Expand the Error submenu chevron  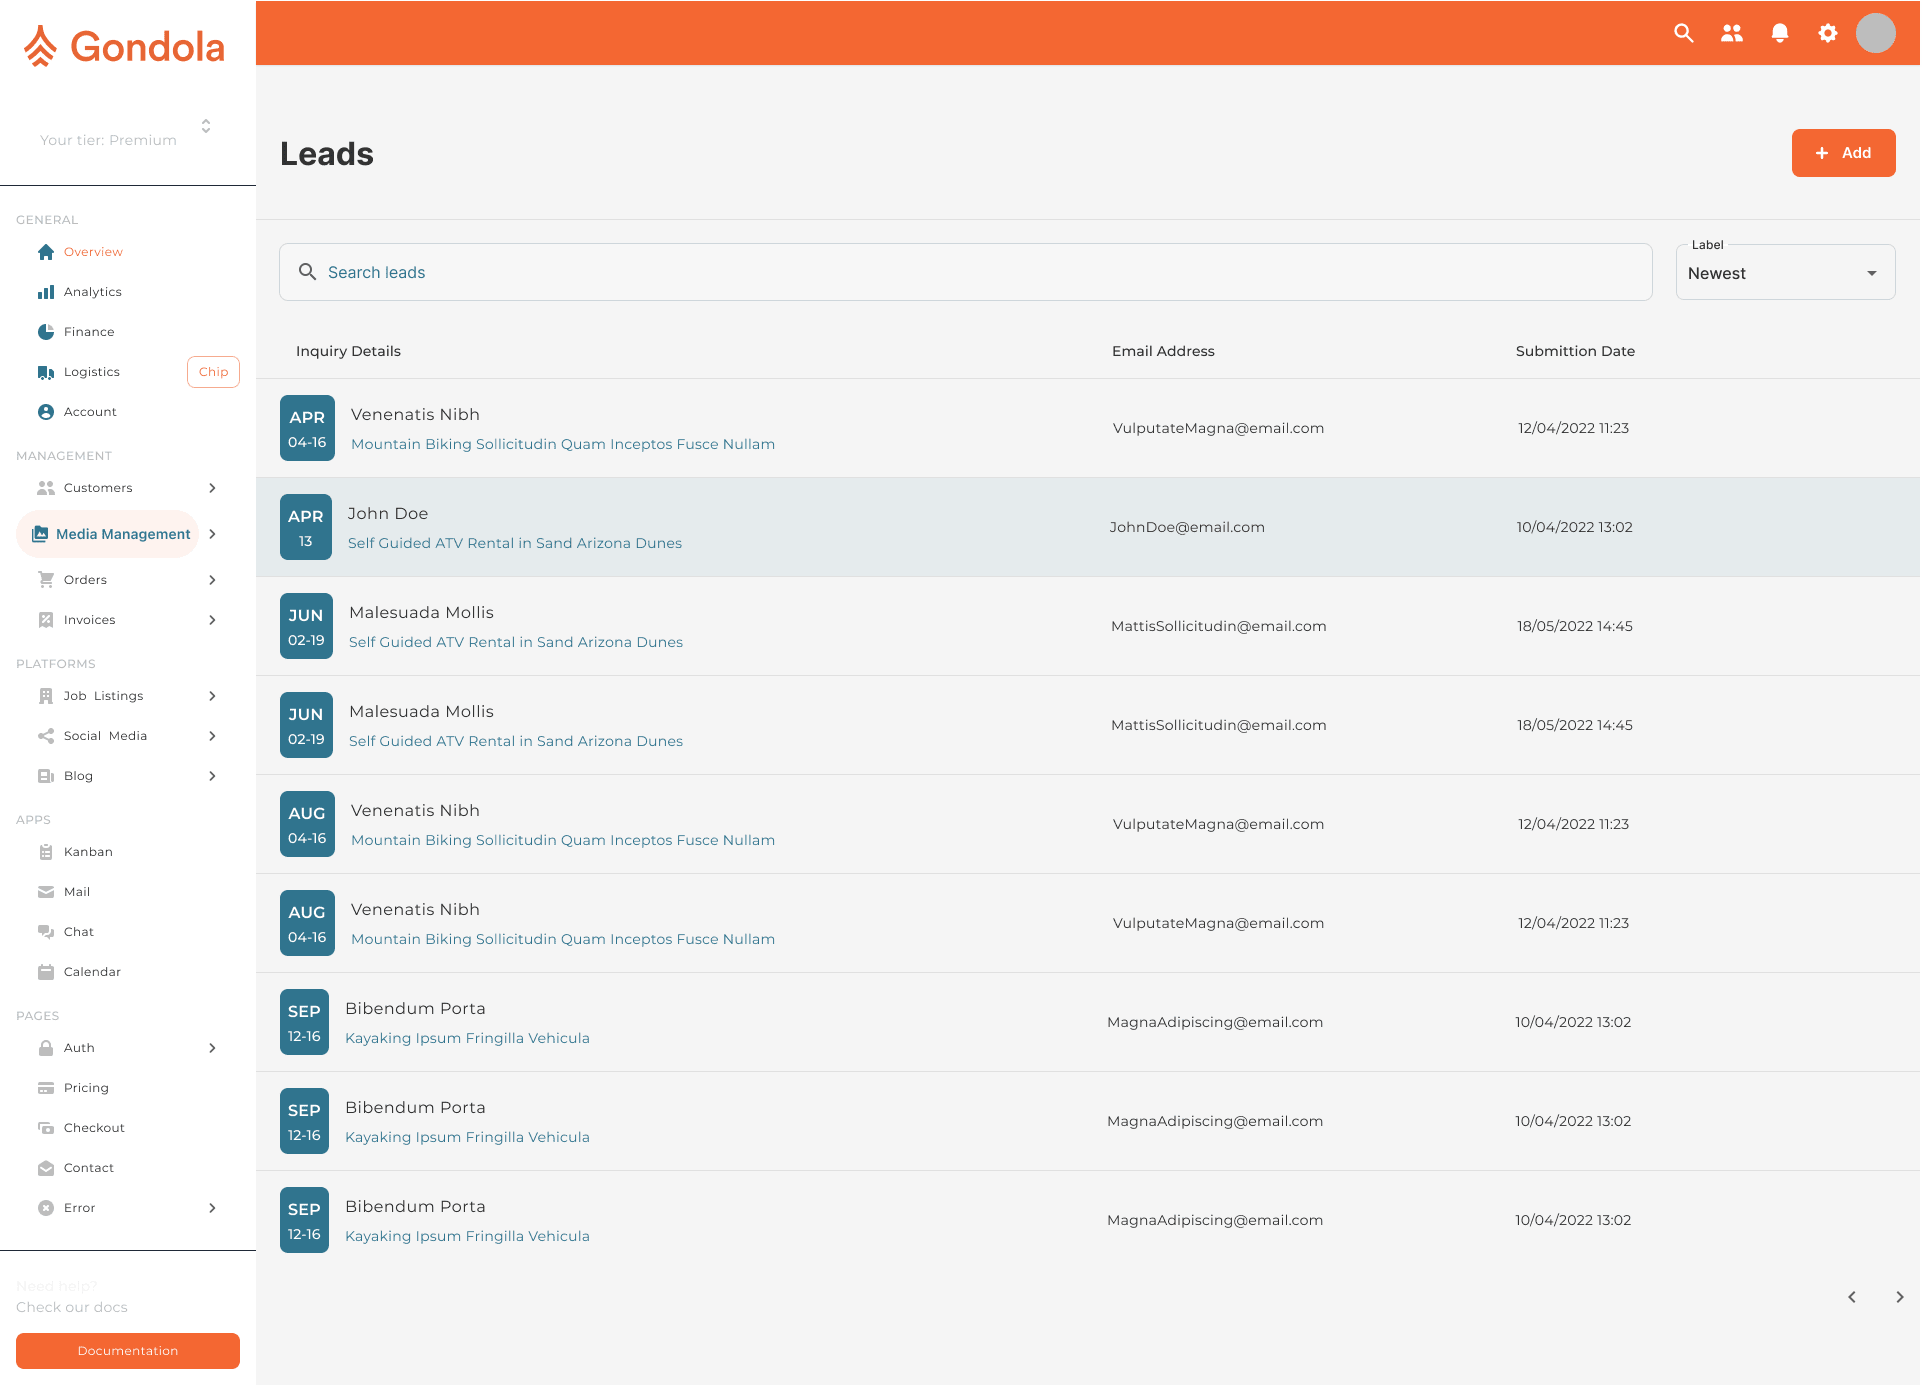pos(212,1208)
